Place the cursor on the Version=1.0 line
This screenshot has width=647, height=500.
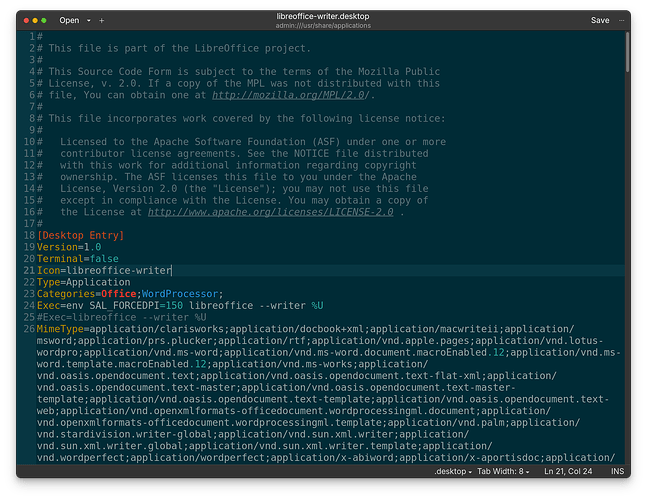[x=69, y=247]
